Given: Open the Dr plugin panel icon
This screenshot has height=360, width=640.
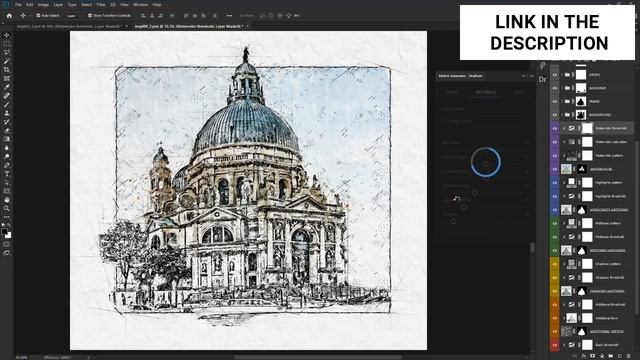Looking at the screenshot, I should pyautogui.click(x=542, y=79).
